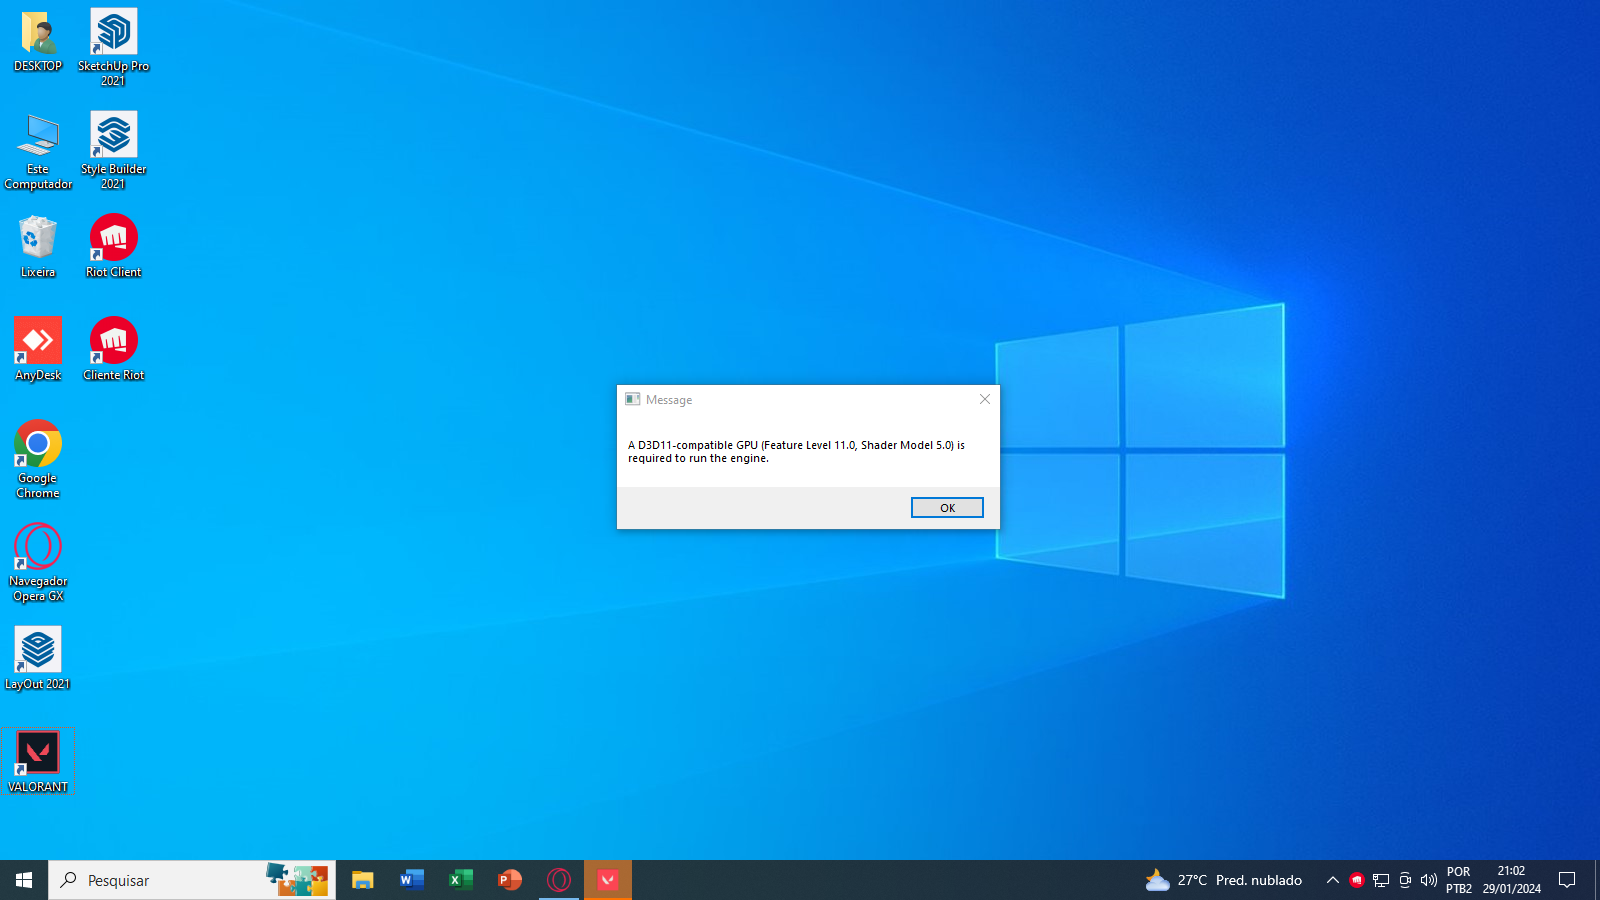The width and height of the screenshot is (1600, 900).
Task: Click the puzzle search highlight image
Action: coord(297,879)
